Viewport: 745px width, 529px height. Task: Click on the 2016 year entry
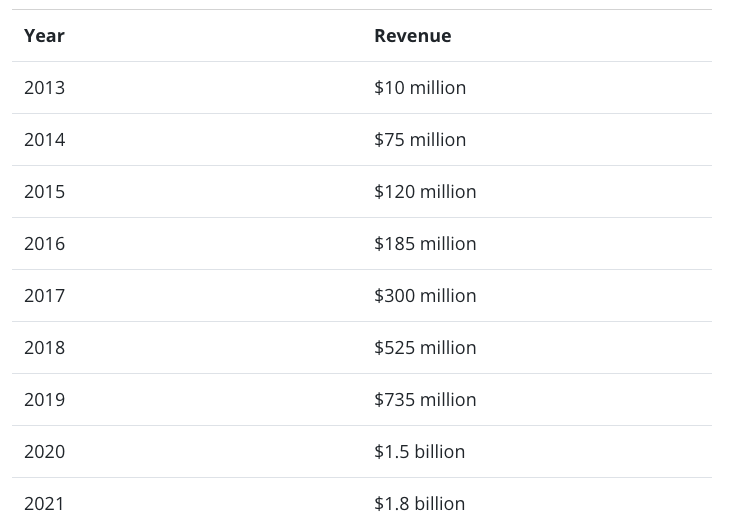pyautogui.click(x=44, y=244)
